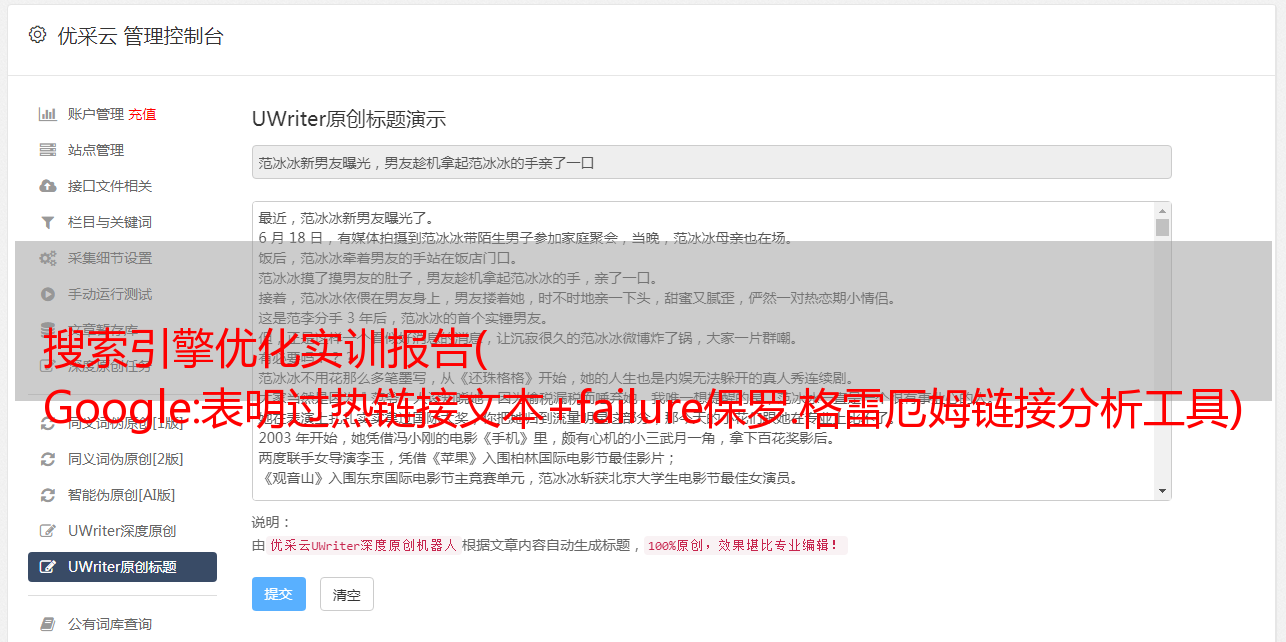Screen dimensions: 1286x642
Task: Click the edit icon for UWriter深度原创
Action: (x=47, y=531)
